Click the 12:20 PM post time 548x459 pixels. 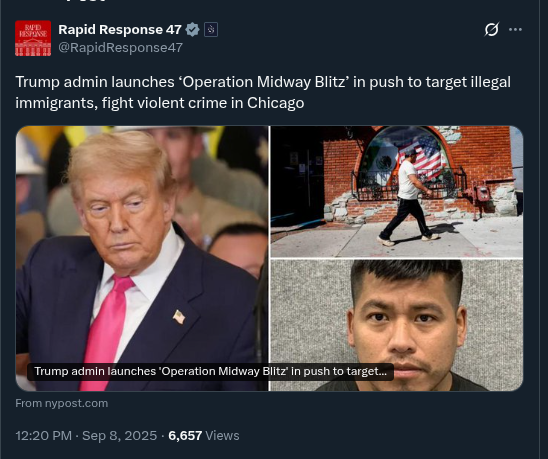(x=44, y=436)
